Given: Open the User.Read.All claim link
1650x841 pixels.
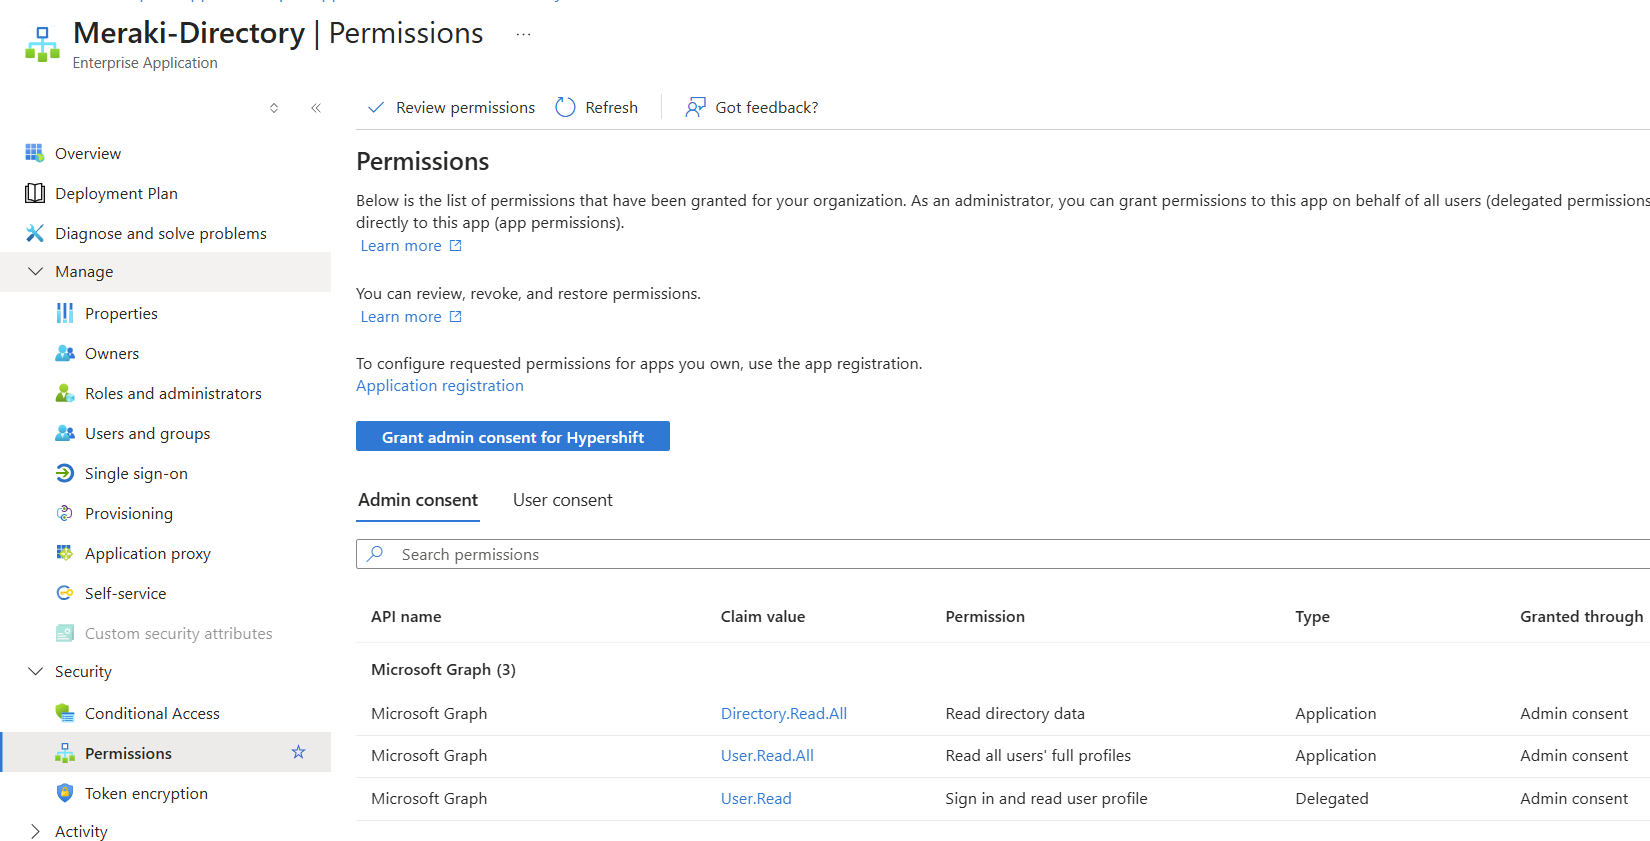Looking at the screenshot, I should coord(767,756).
